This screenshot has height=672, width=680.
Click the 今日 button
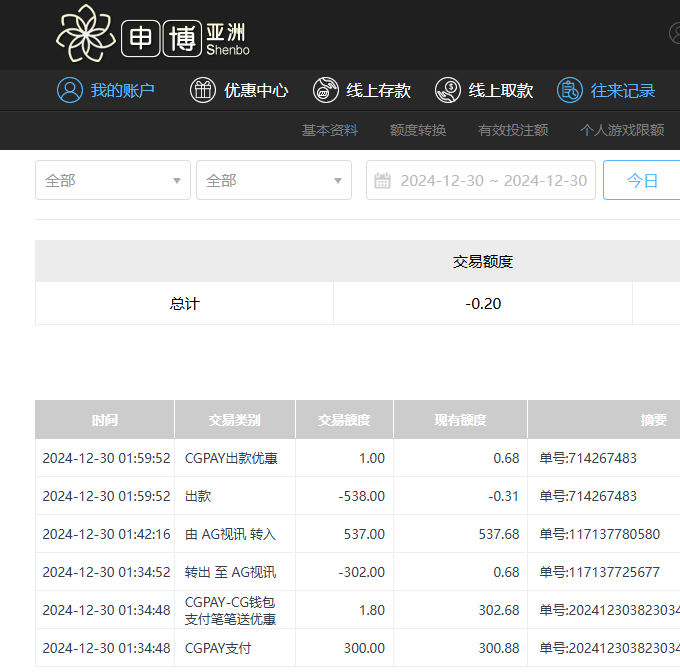[642, 180]
